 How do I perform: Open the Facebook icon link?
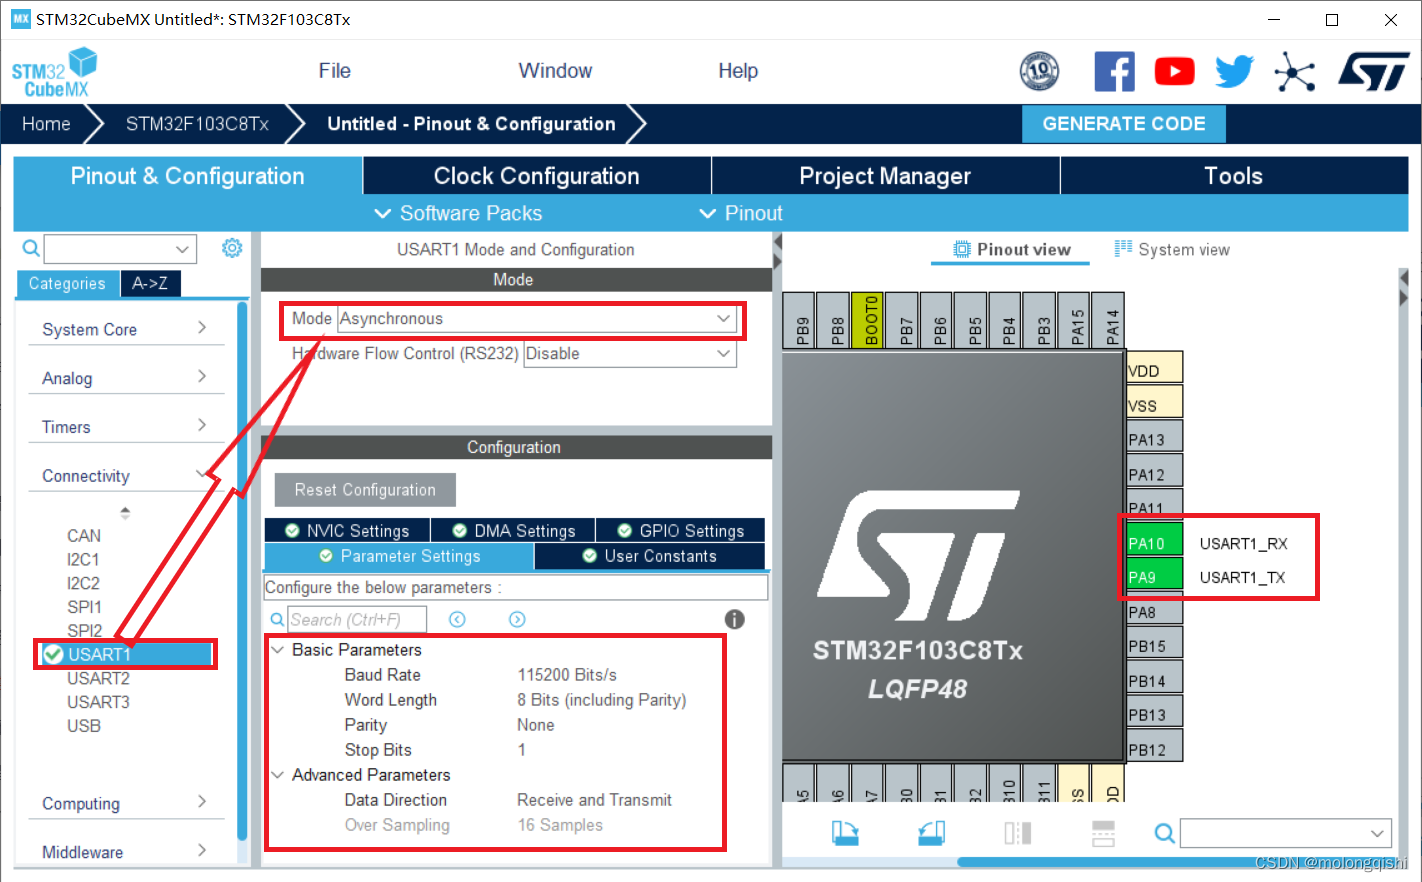tap(1114, 72)
